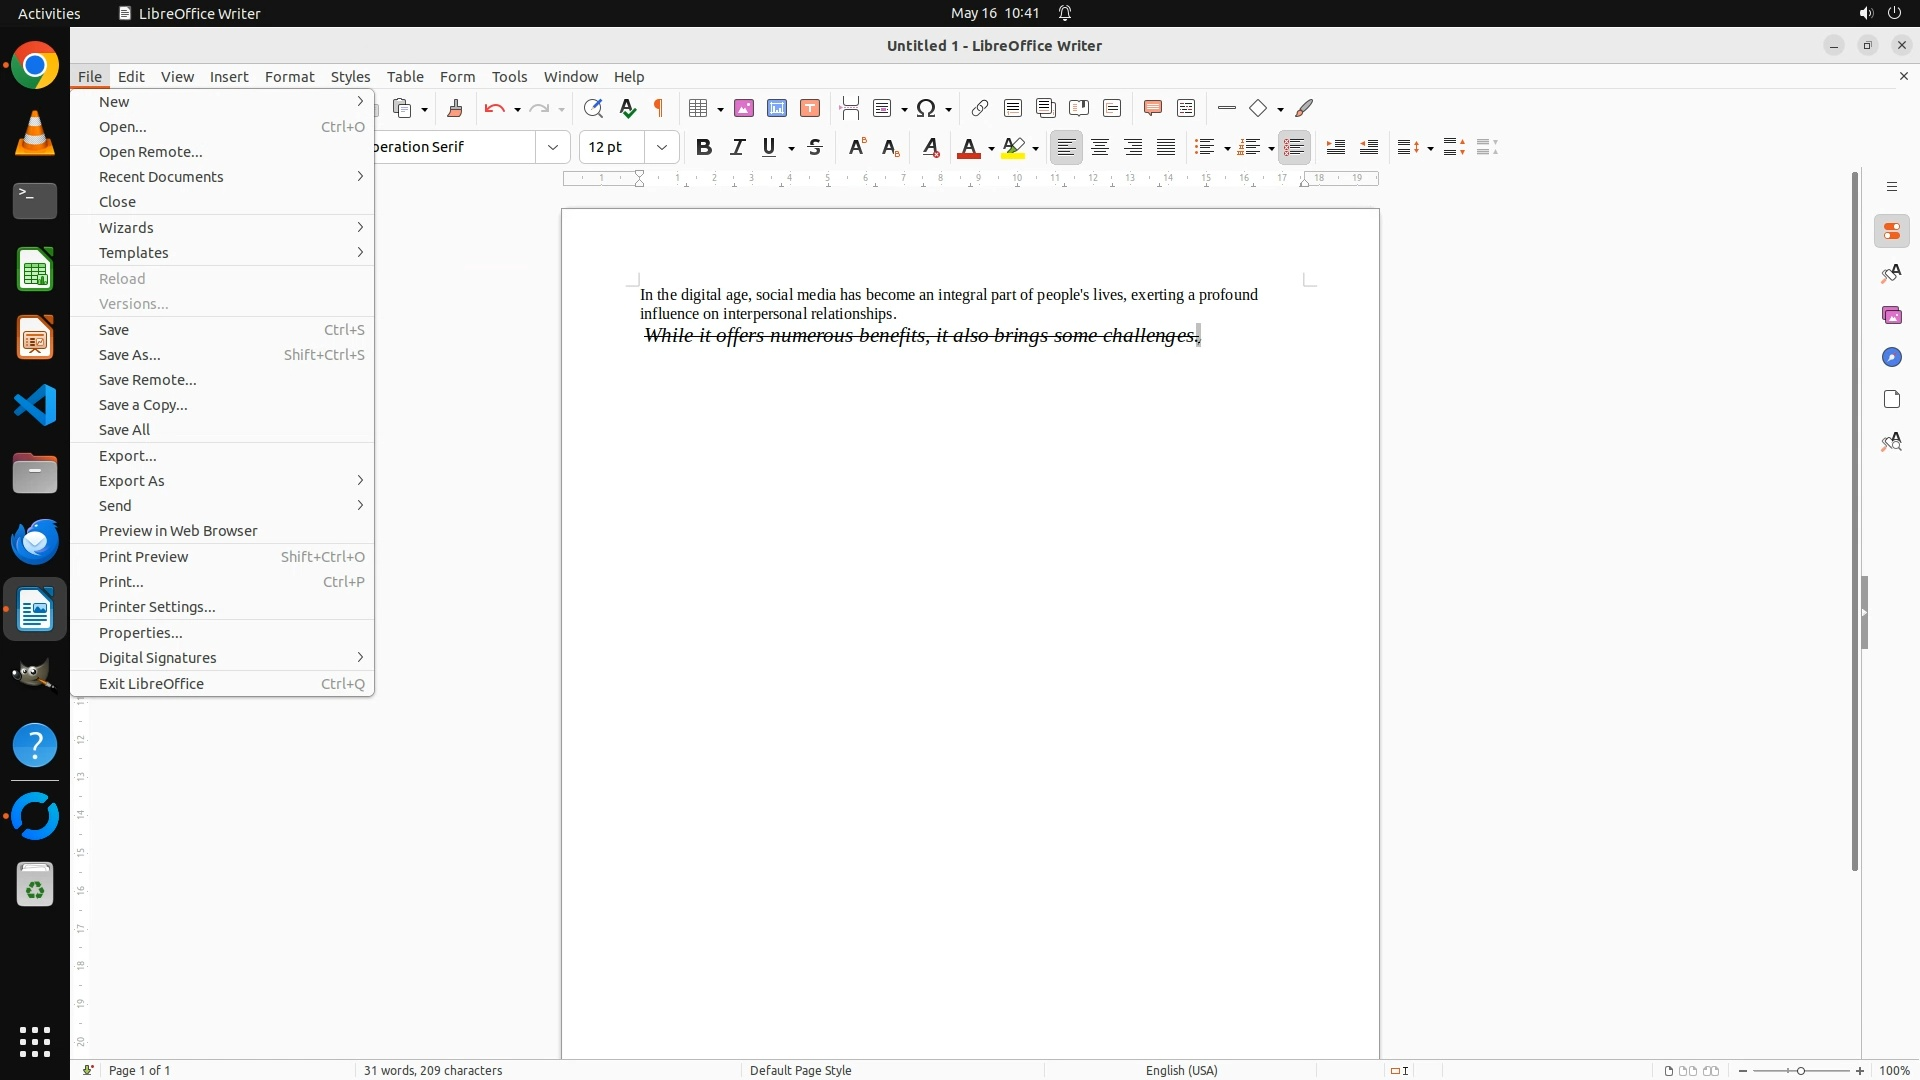
Task: Toggle Italic formatting button
Action: click(737, 147)
